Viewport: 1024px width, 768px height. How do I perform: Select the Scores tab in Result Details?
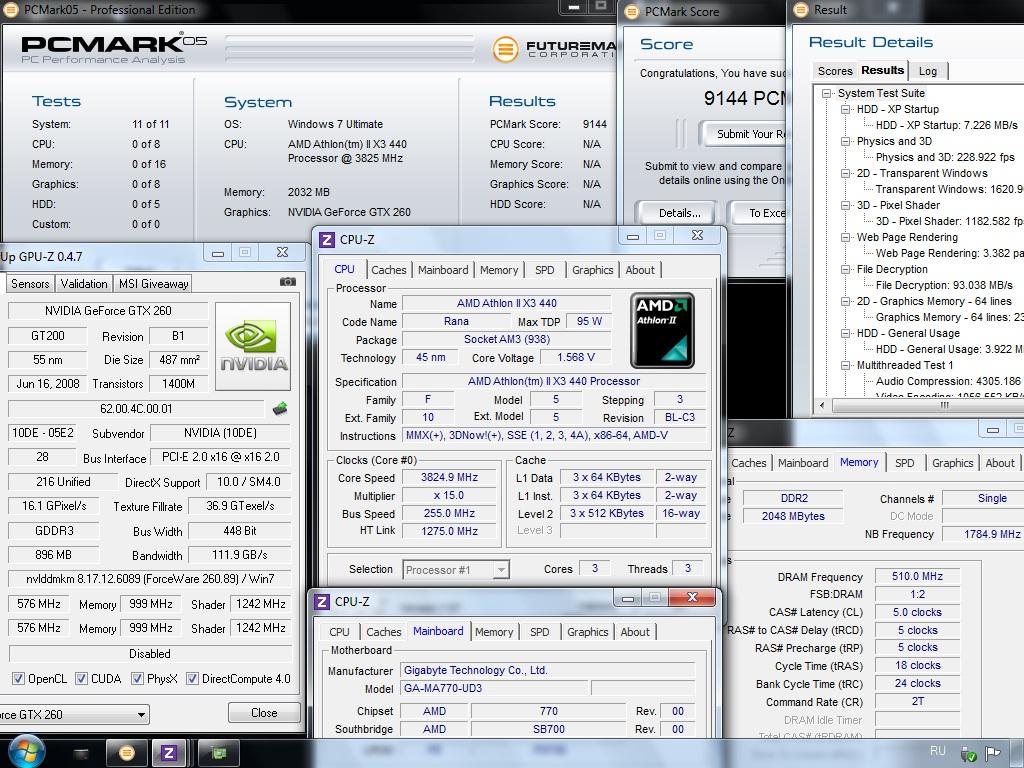point(835,71)
